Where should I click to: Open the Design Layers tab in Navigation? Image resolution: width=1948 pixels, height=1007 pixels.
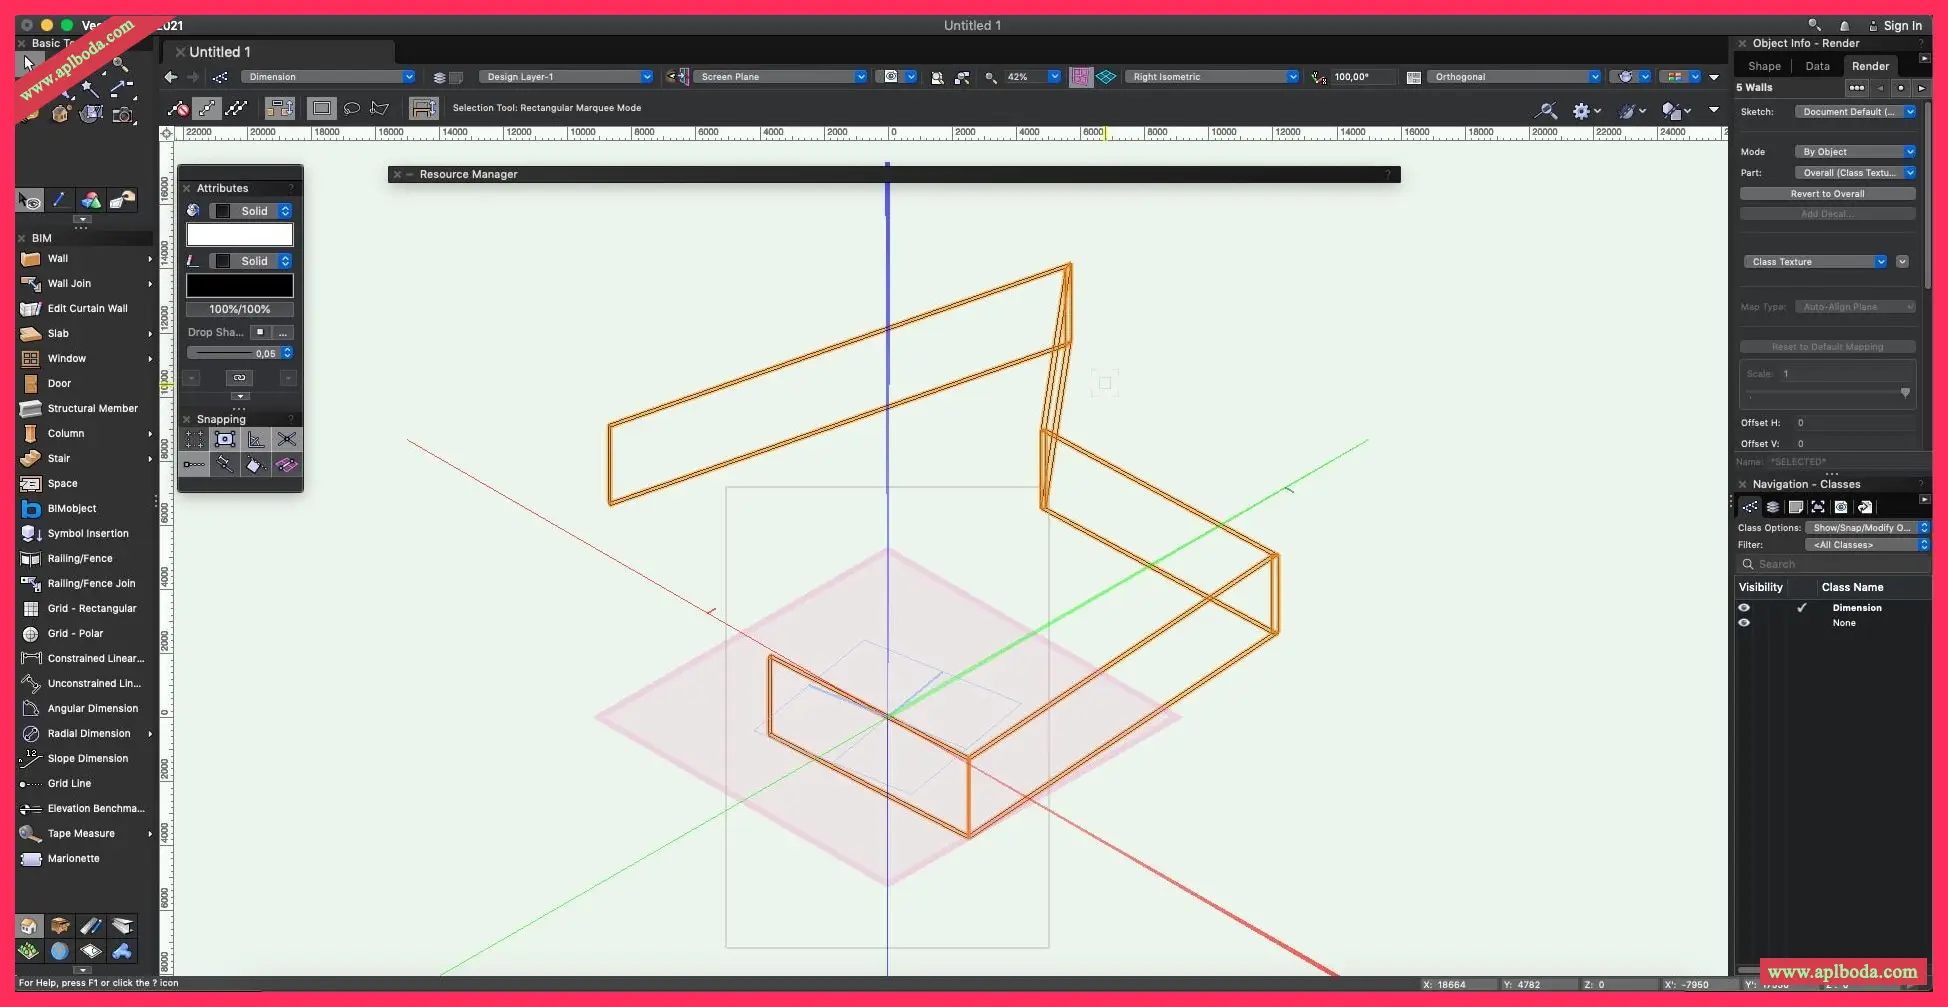pyautogui.click(x=1772, y=507)
